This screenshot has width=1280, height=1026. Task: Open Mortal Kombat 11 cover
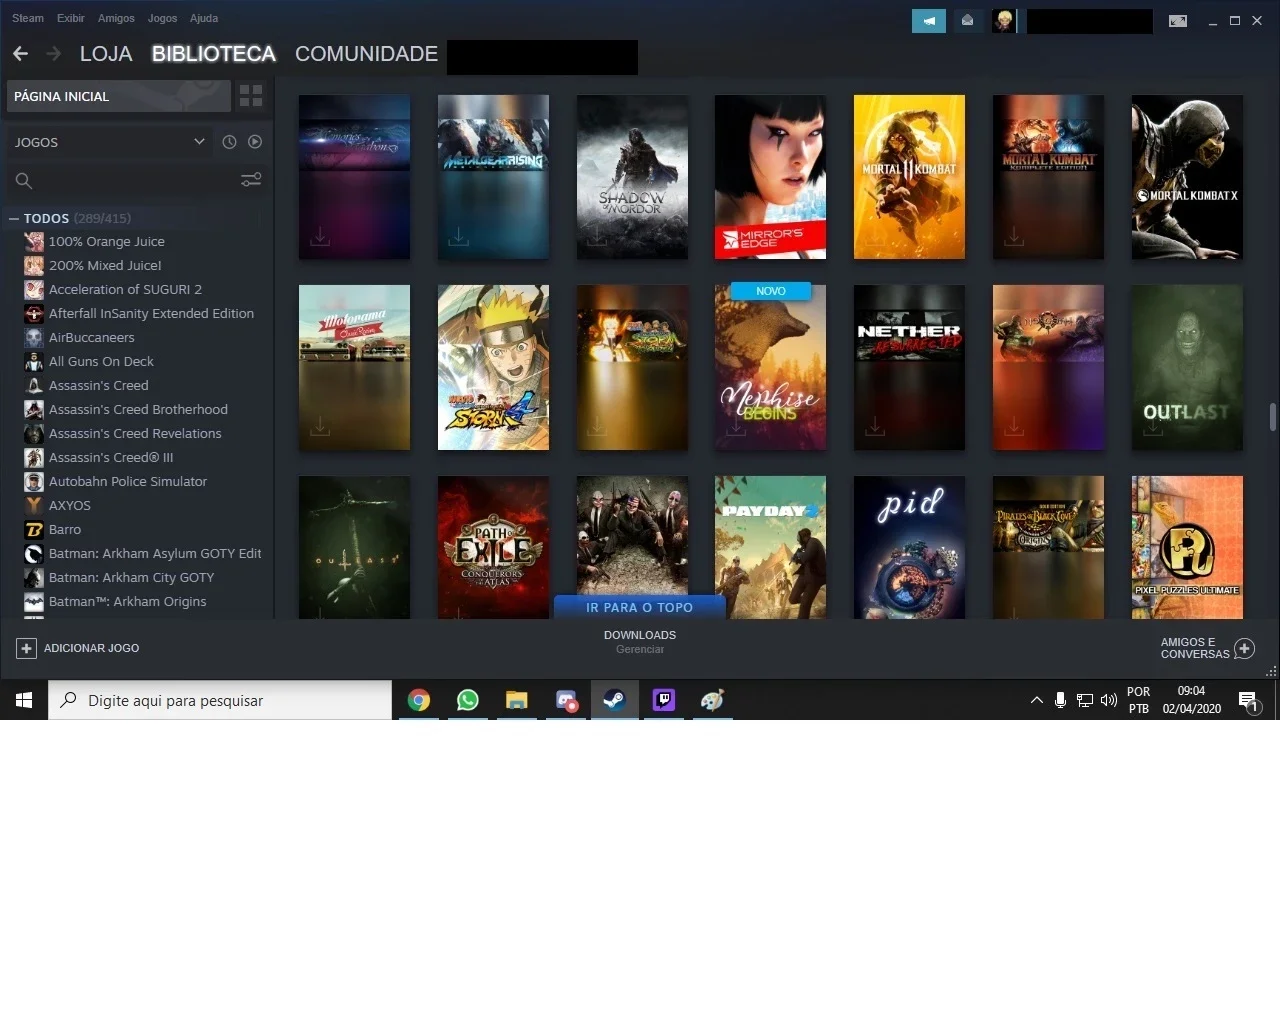point(909,177)
